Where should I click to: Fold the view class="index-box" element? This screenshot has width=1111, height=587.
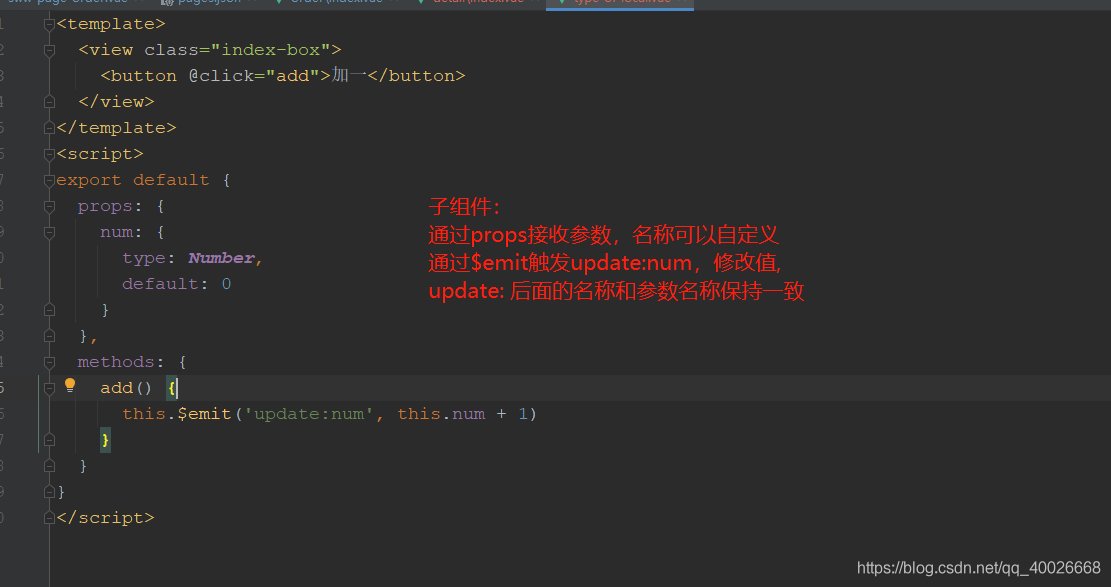(x=49, y=50)
